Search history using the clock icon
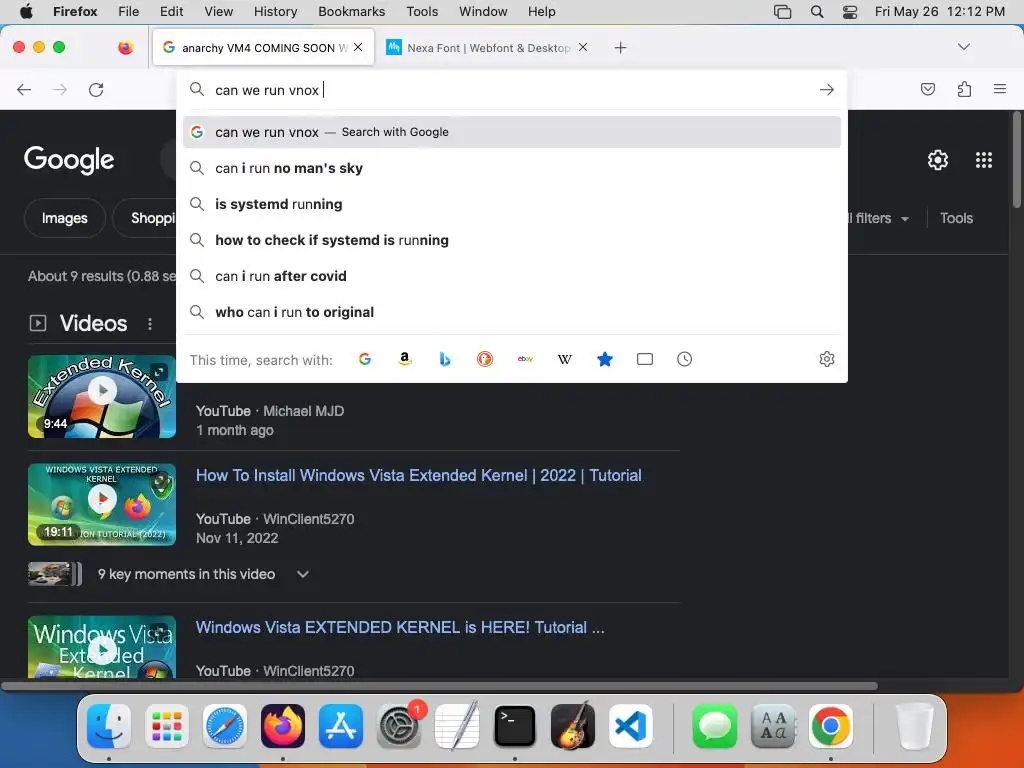 (x=684, y=359)
